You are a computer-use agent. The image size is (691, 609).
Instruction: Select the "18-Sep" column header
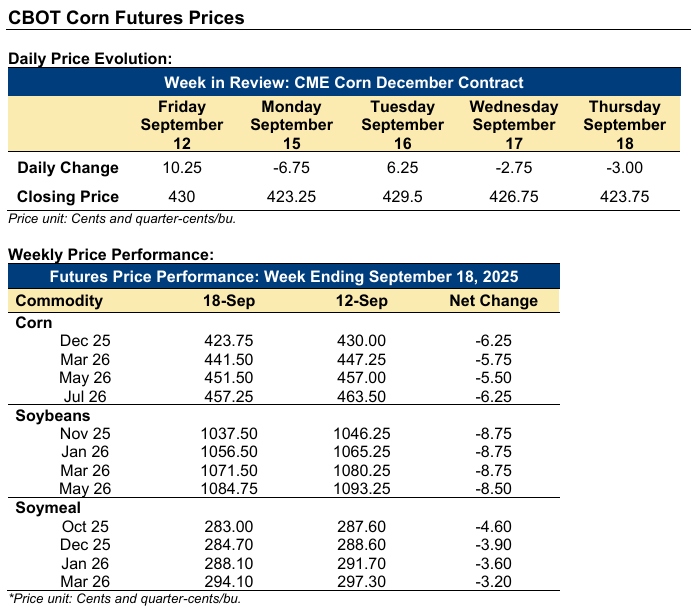[226, 301]
